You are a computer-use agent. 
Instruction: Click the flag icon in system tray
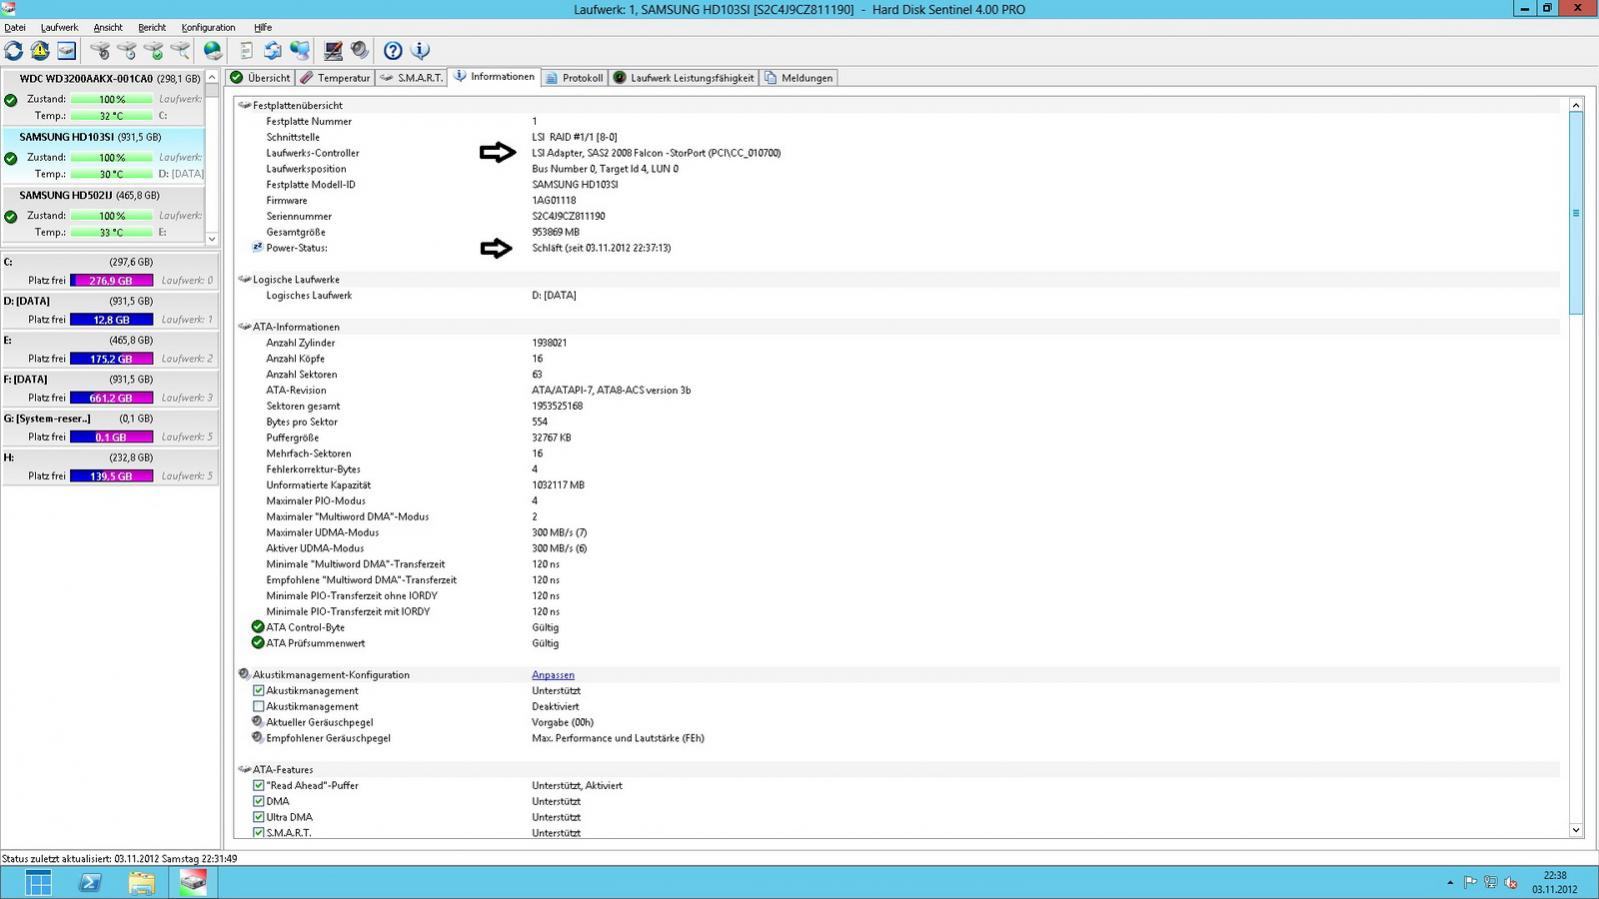coord(1470,882)
